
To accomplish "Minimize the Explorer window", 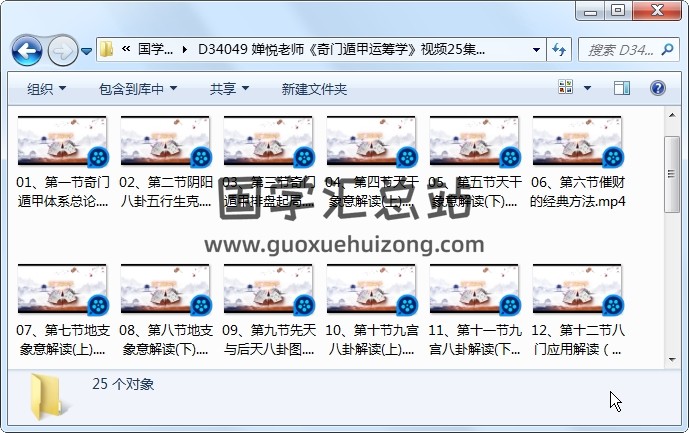I will click(x=590, y=11).
